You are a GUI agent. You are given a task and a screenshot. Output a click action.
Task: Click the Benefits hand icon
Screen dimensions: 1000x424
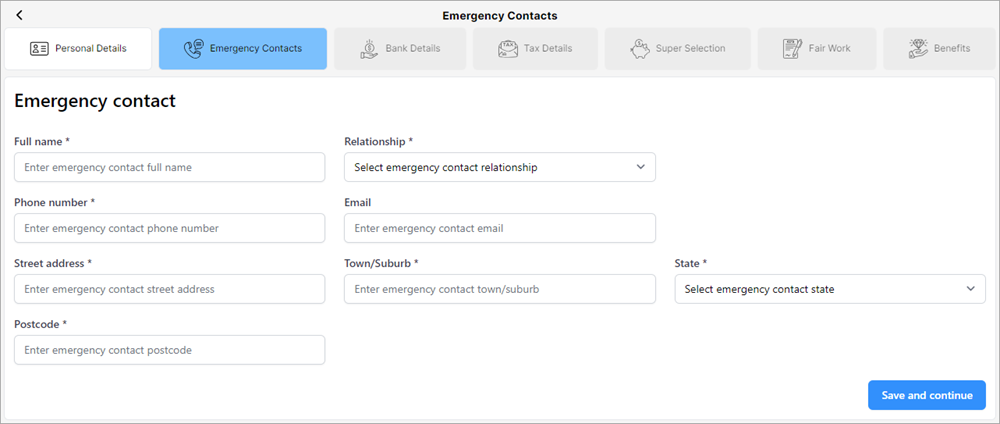coord(917,48)
